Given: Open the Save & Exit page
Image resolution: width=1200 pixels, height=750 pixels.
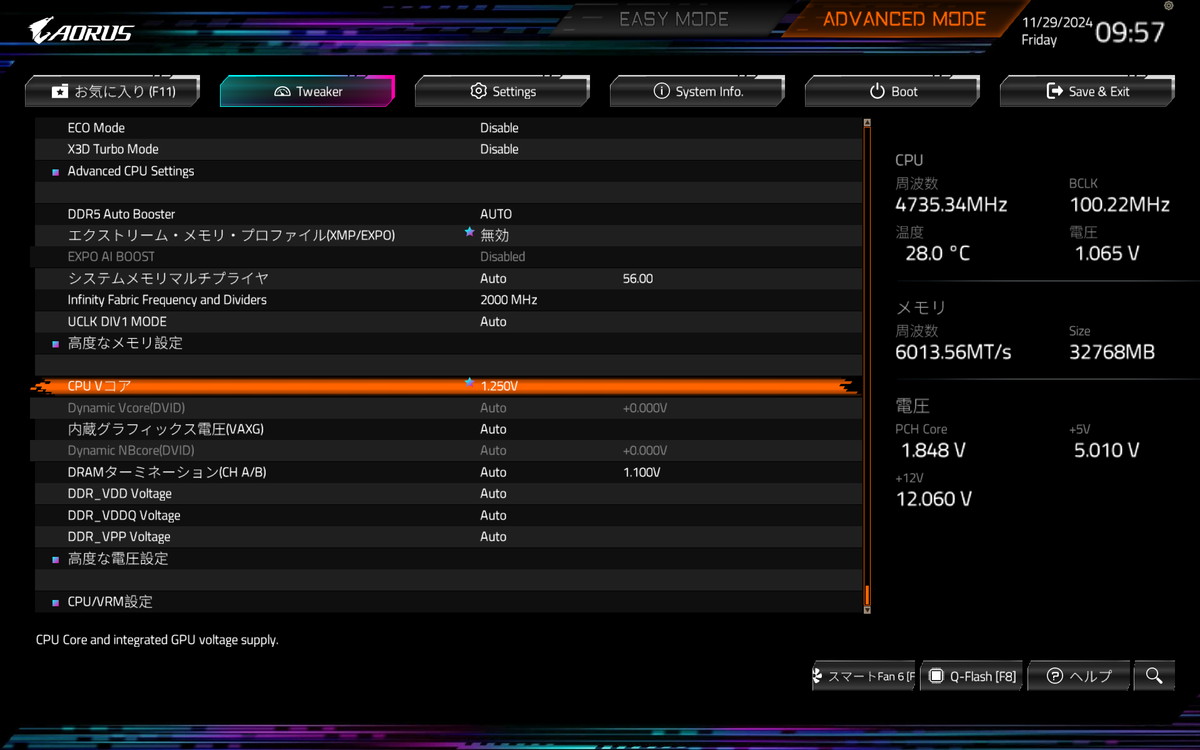Looking at the screenshot, I should 1087,91.
